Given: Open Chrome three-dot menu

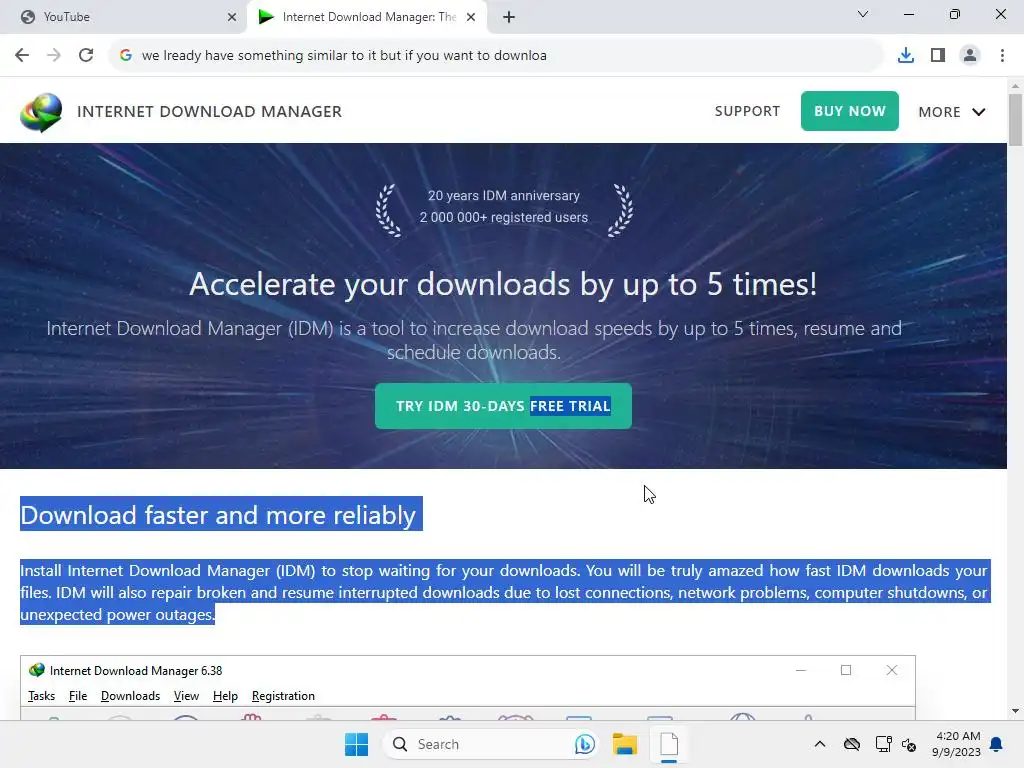Looking at the screenshot, I should pyautogui.click(x=1002, y=55).
